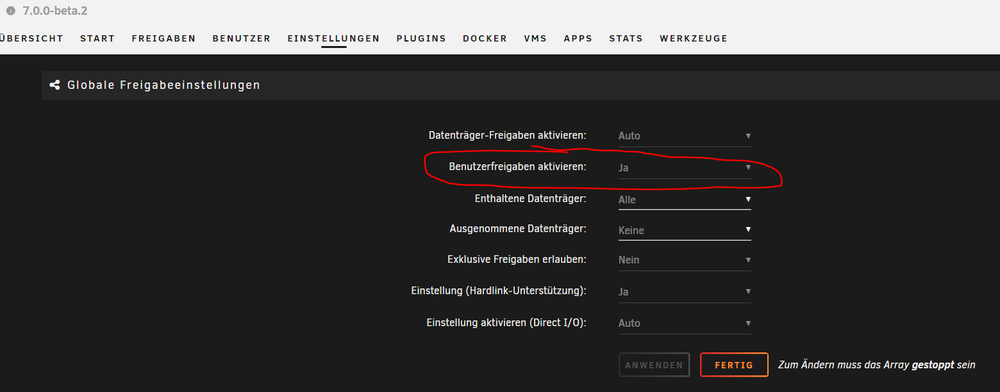Click the FERTIG button
The image size is (1000, 392).
click(x=734, y=365)
